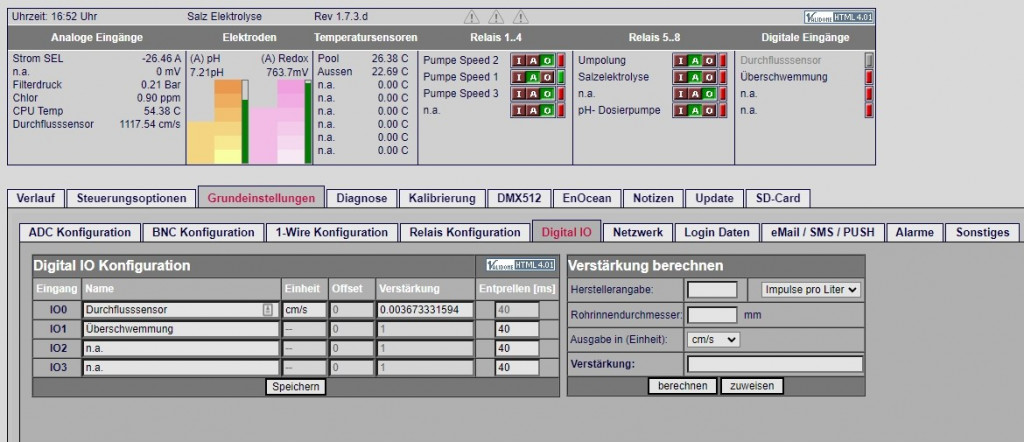Switch to the Steuerungsoptionen tab
1024x442 pixels.
[x=131, y=198]
